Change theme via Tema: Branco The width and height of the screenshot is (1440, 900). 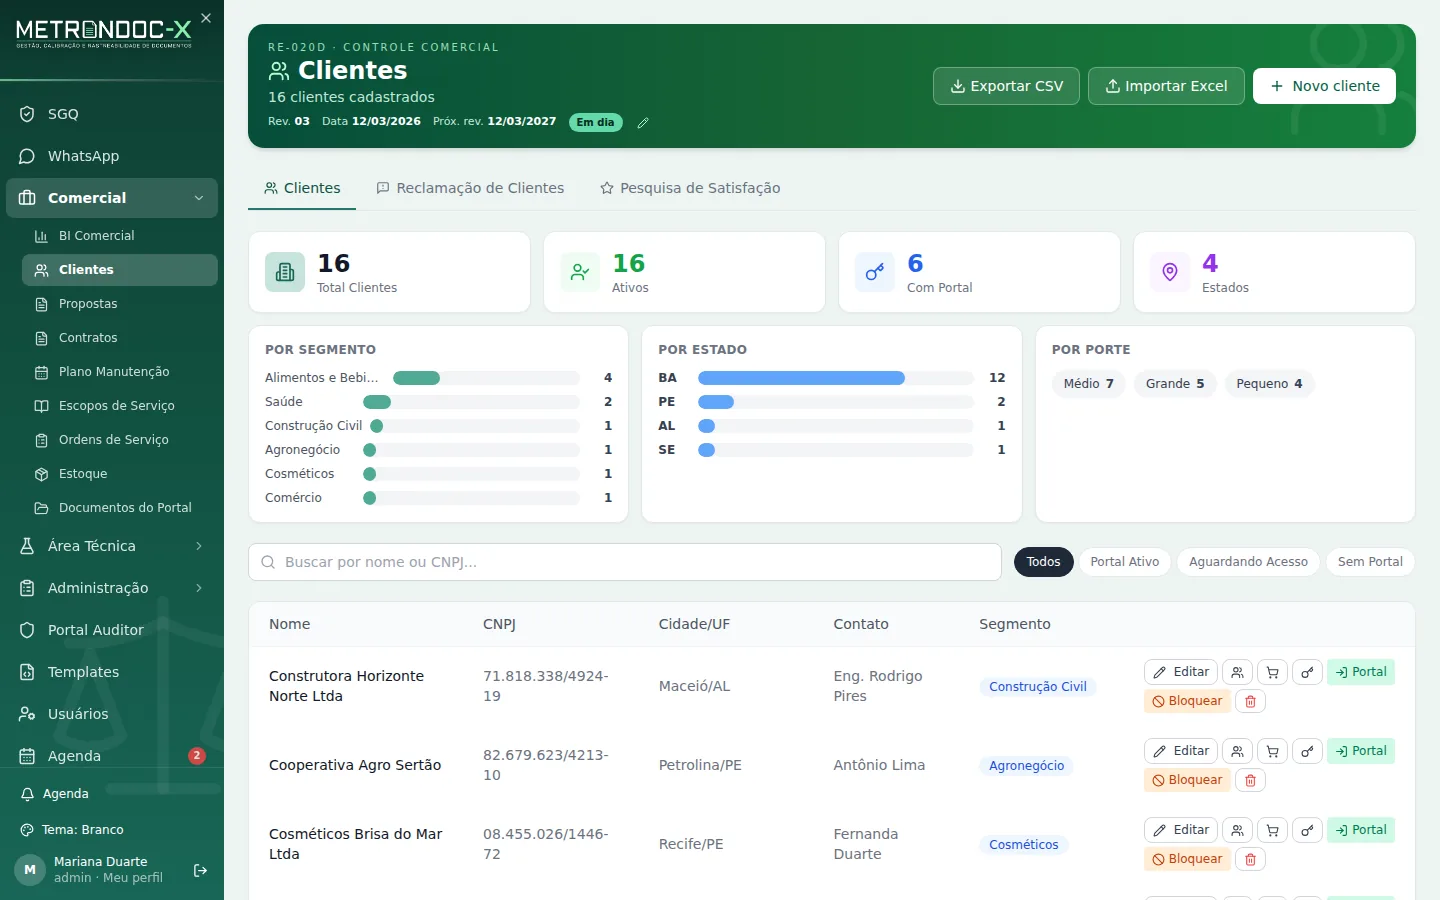click(x=112, y=829)
